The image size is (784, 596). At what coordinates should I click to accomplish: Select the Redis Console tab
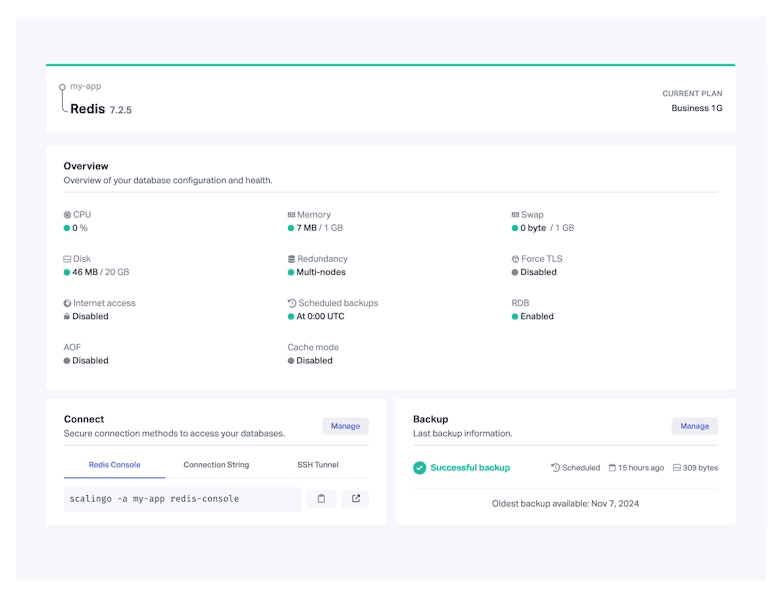coord(114,465)
